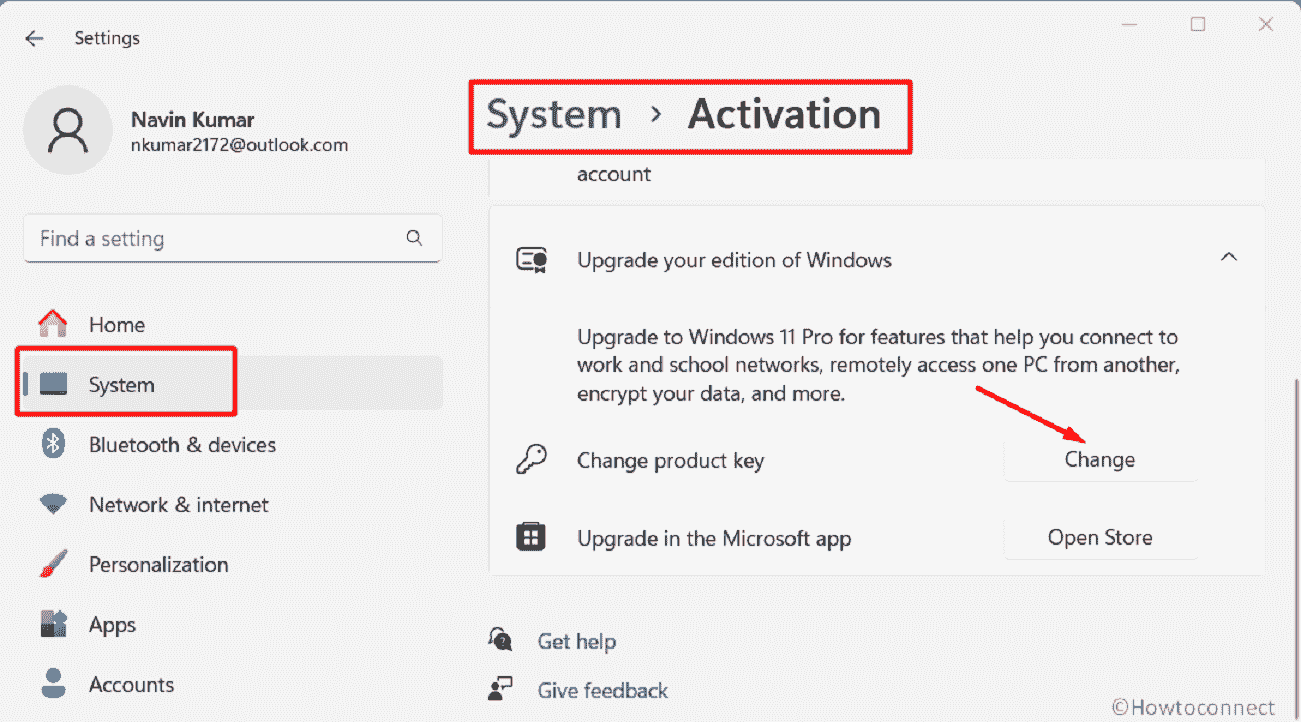Image resolution: width=1301 pixels, height=722 pixels.
Task: Click the back arrow in Settings
Action: tap(34, 38)
